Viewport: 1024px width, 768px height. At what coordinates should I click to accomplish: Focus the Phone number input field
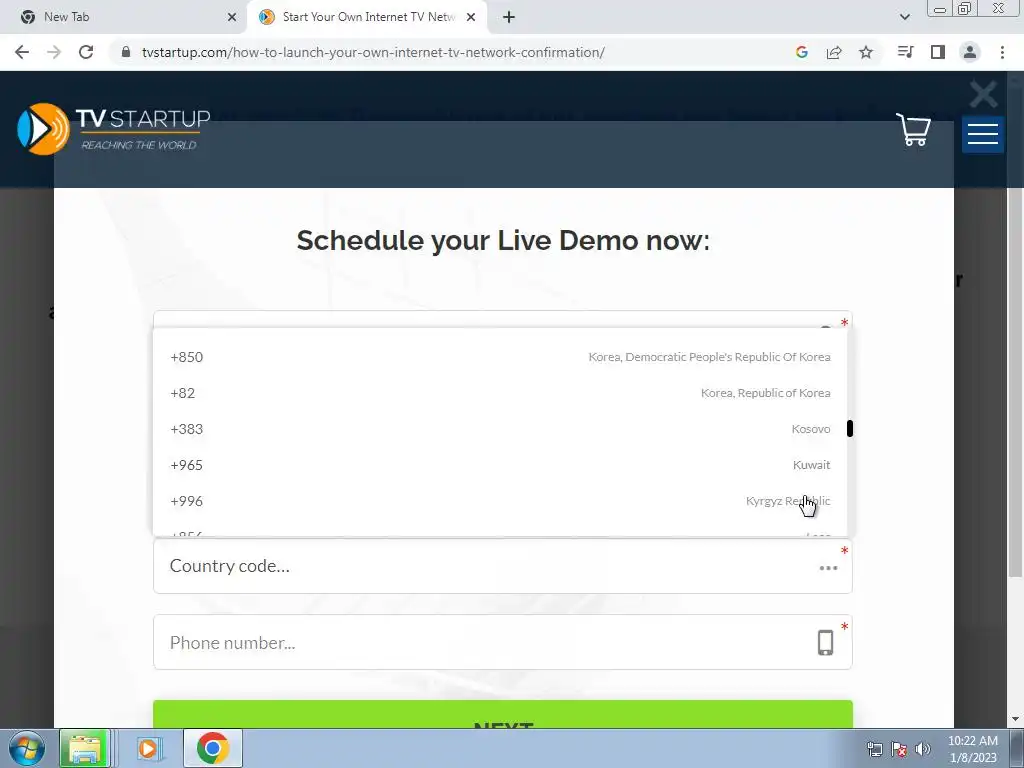pyautogui.click(x=503, y=643)
